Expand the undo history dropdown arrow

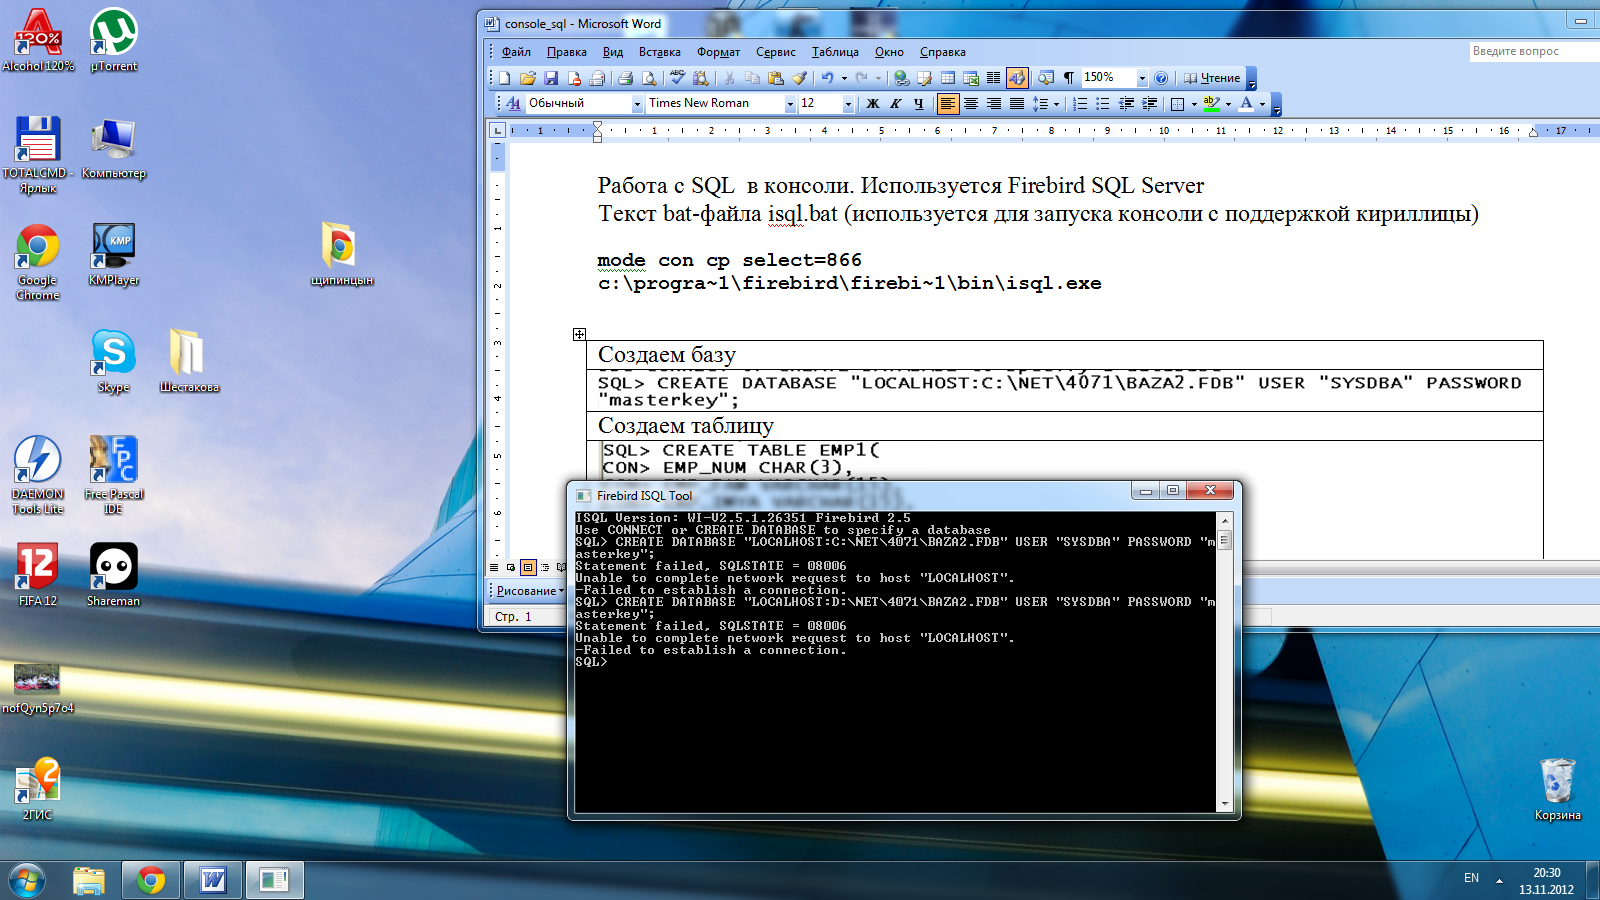tap(844, 78)
